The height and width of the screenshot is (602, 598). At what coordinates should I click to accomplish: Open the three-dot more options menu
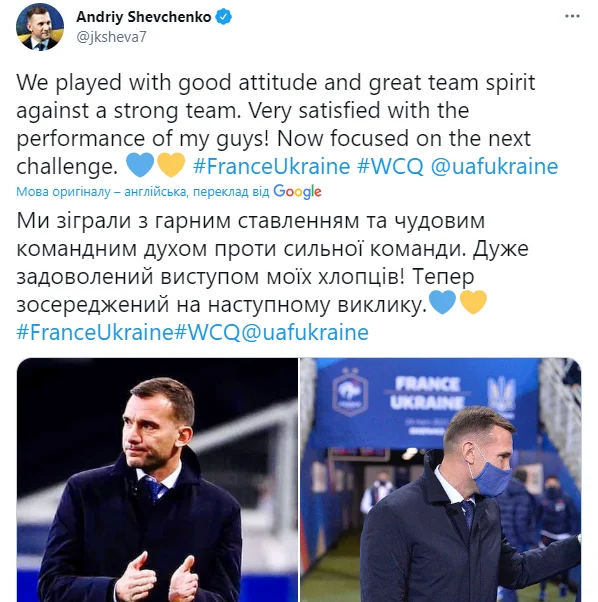click(x=572, y=16)
